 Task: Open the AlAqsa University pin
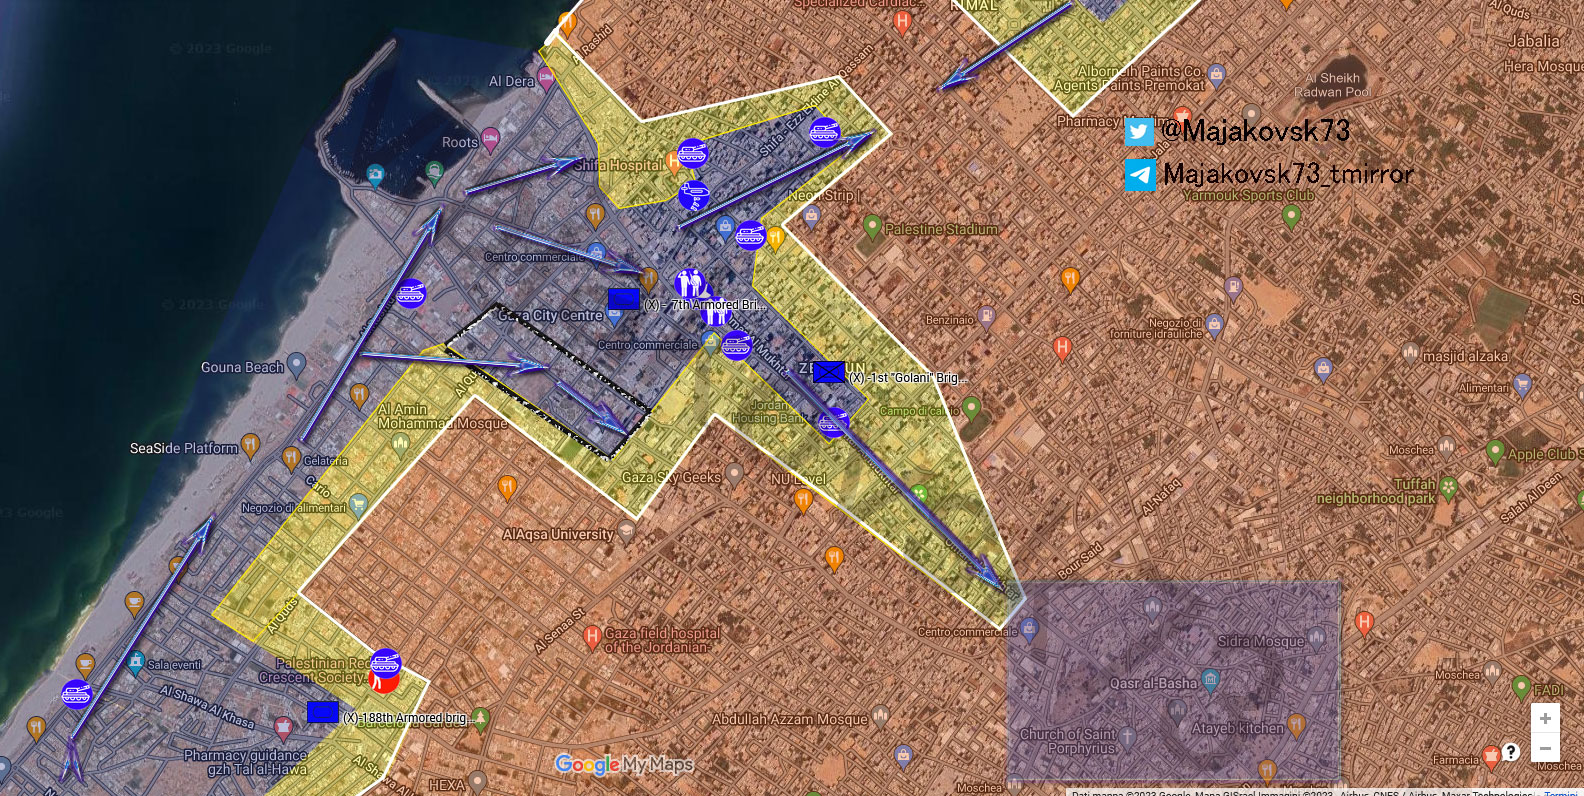[x=626, y=531]
